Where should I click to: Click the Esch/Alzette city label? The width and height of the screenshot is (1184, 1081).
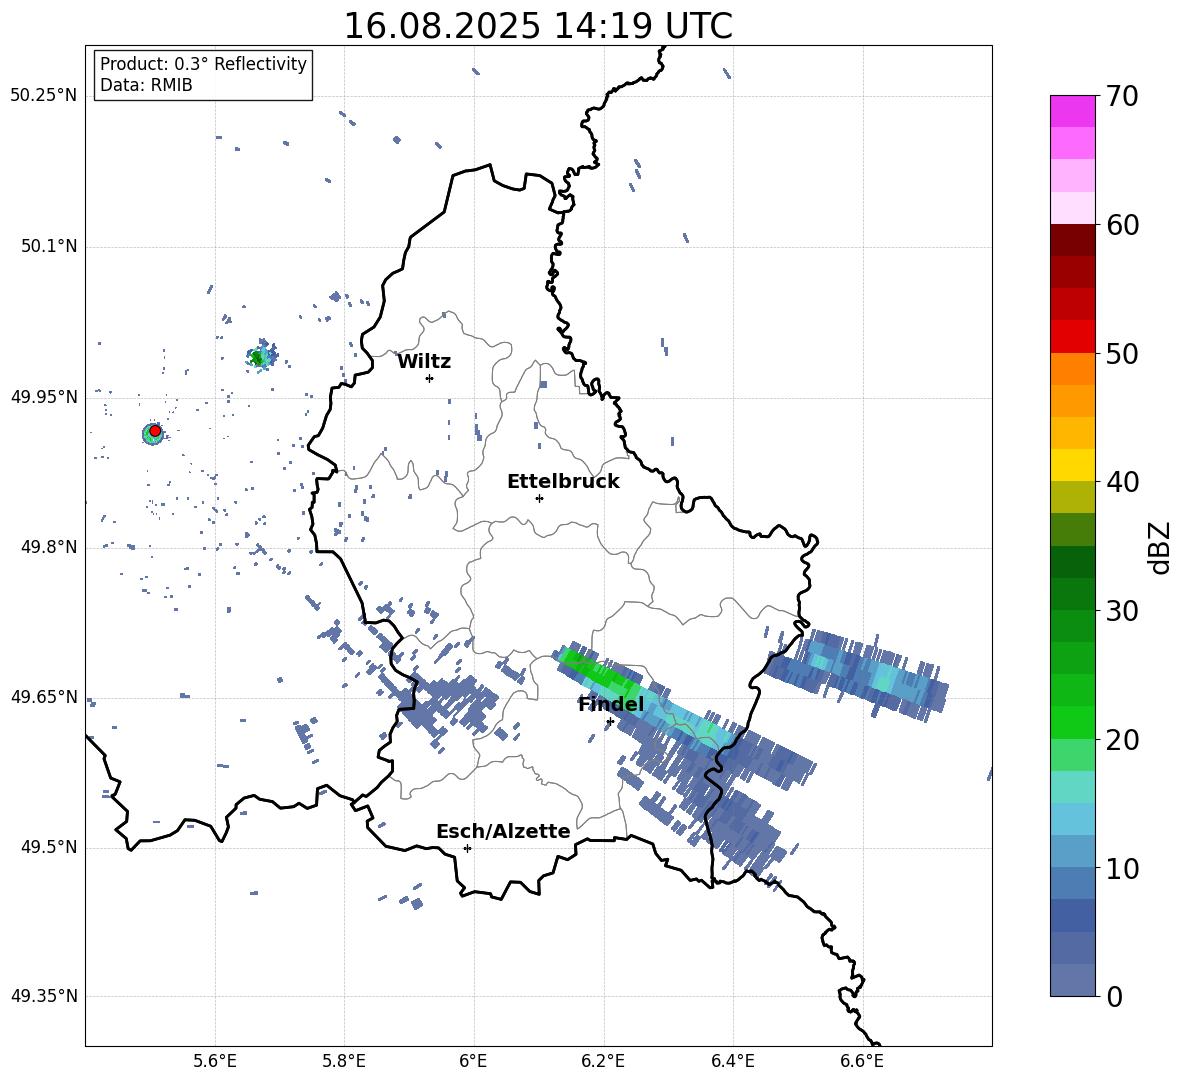click(x=503, y=831)
